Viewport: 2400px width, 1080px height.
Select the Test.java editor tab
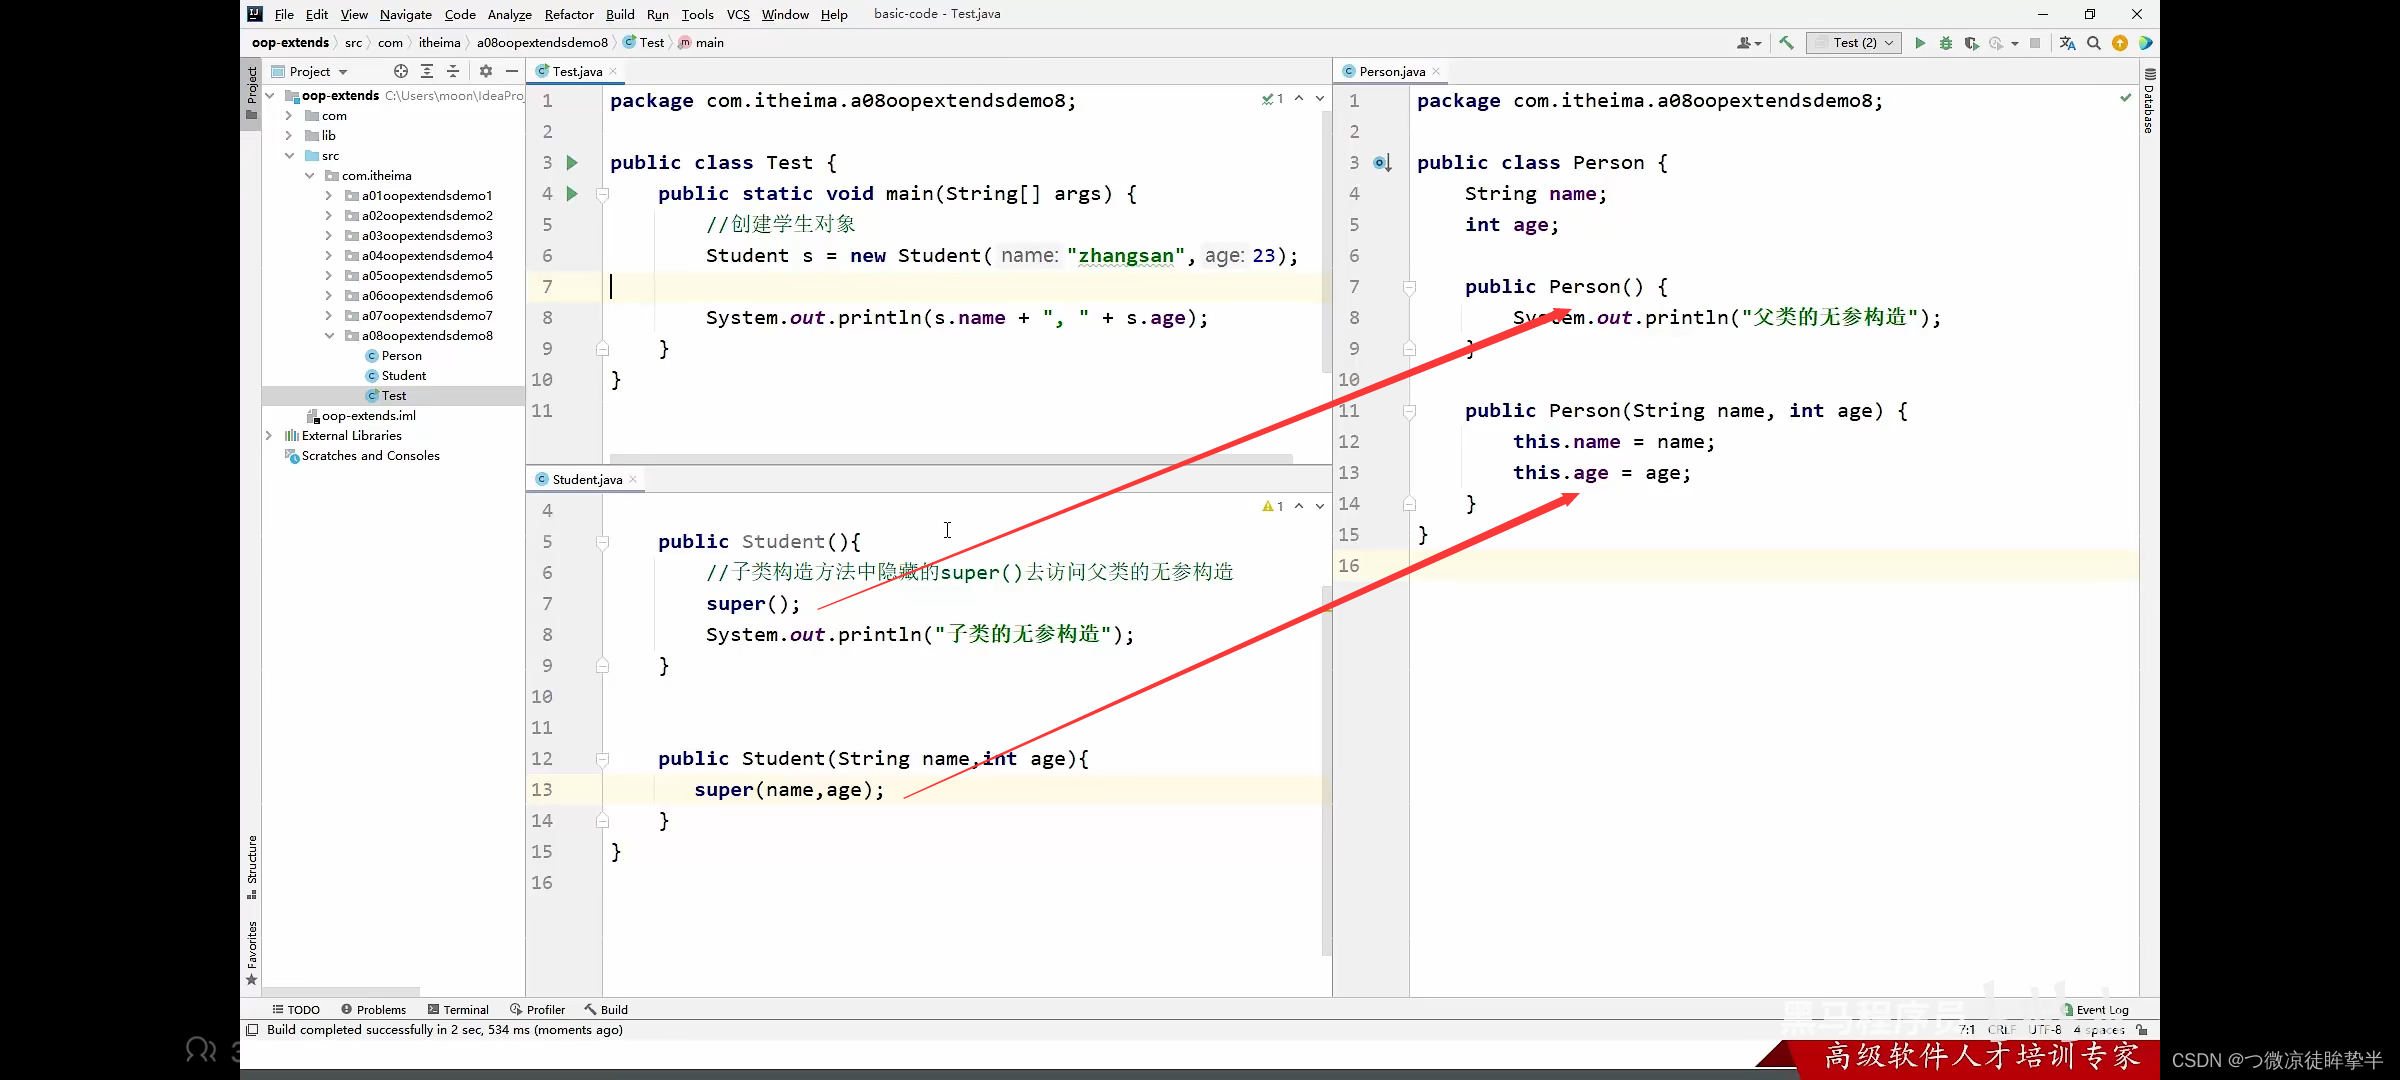(x=579, y=70)
